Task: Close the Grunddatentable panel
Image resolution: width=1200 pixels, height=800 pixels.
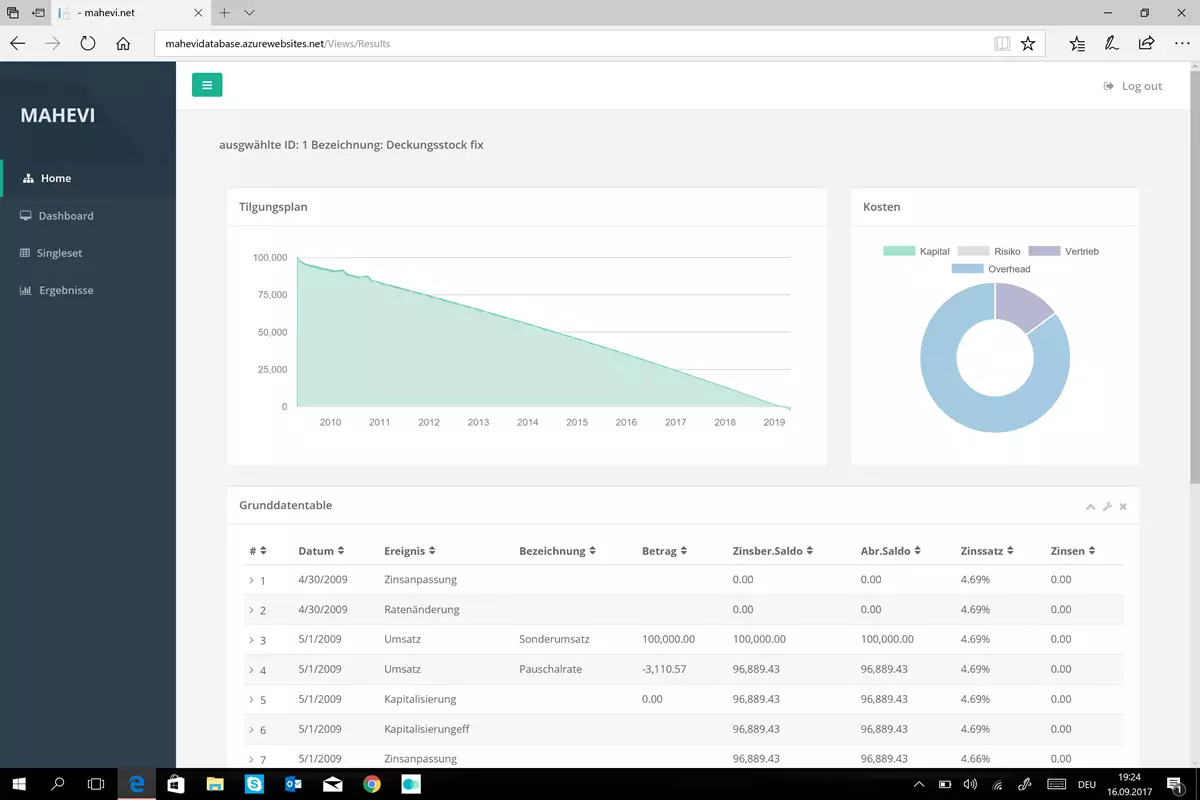Action: pos(1123,507)
